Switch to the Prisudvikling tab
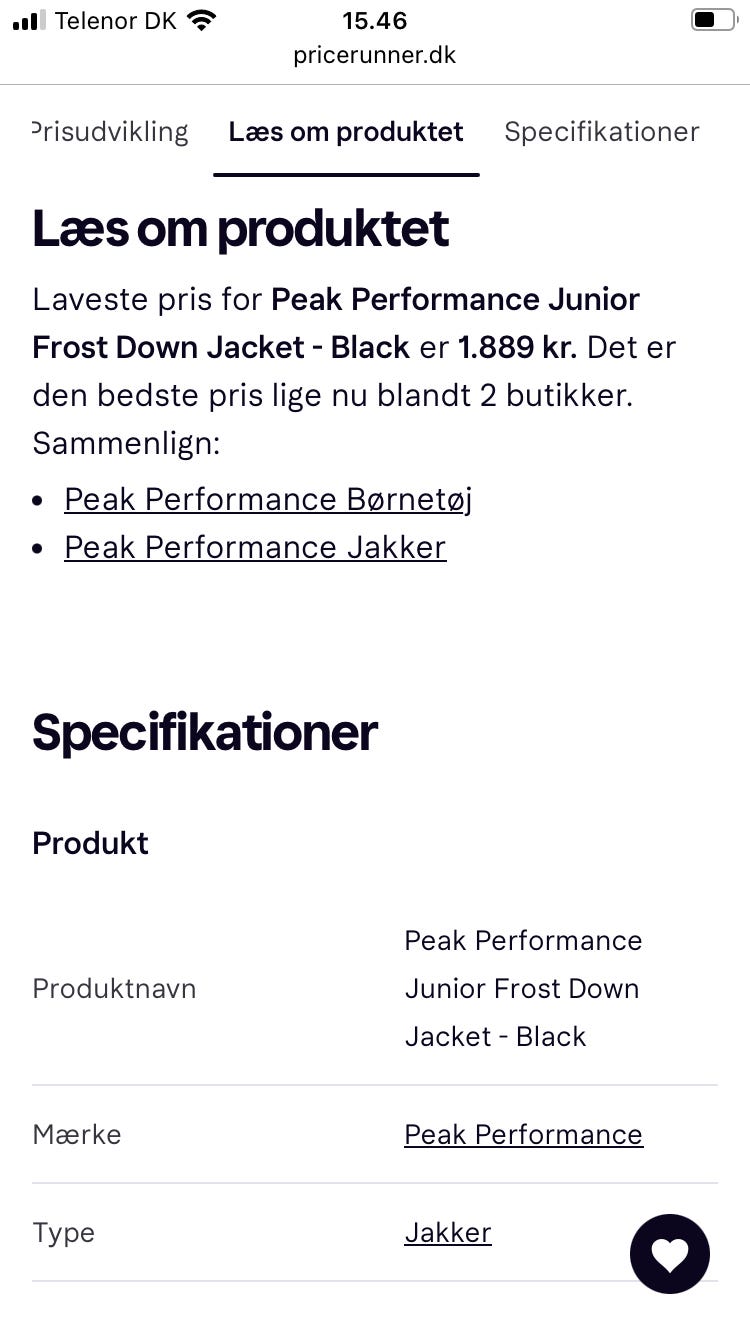This screenshot has width=750, height=1334. (x=110, y=132)
